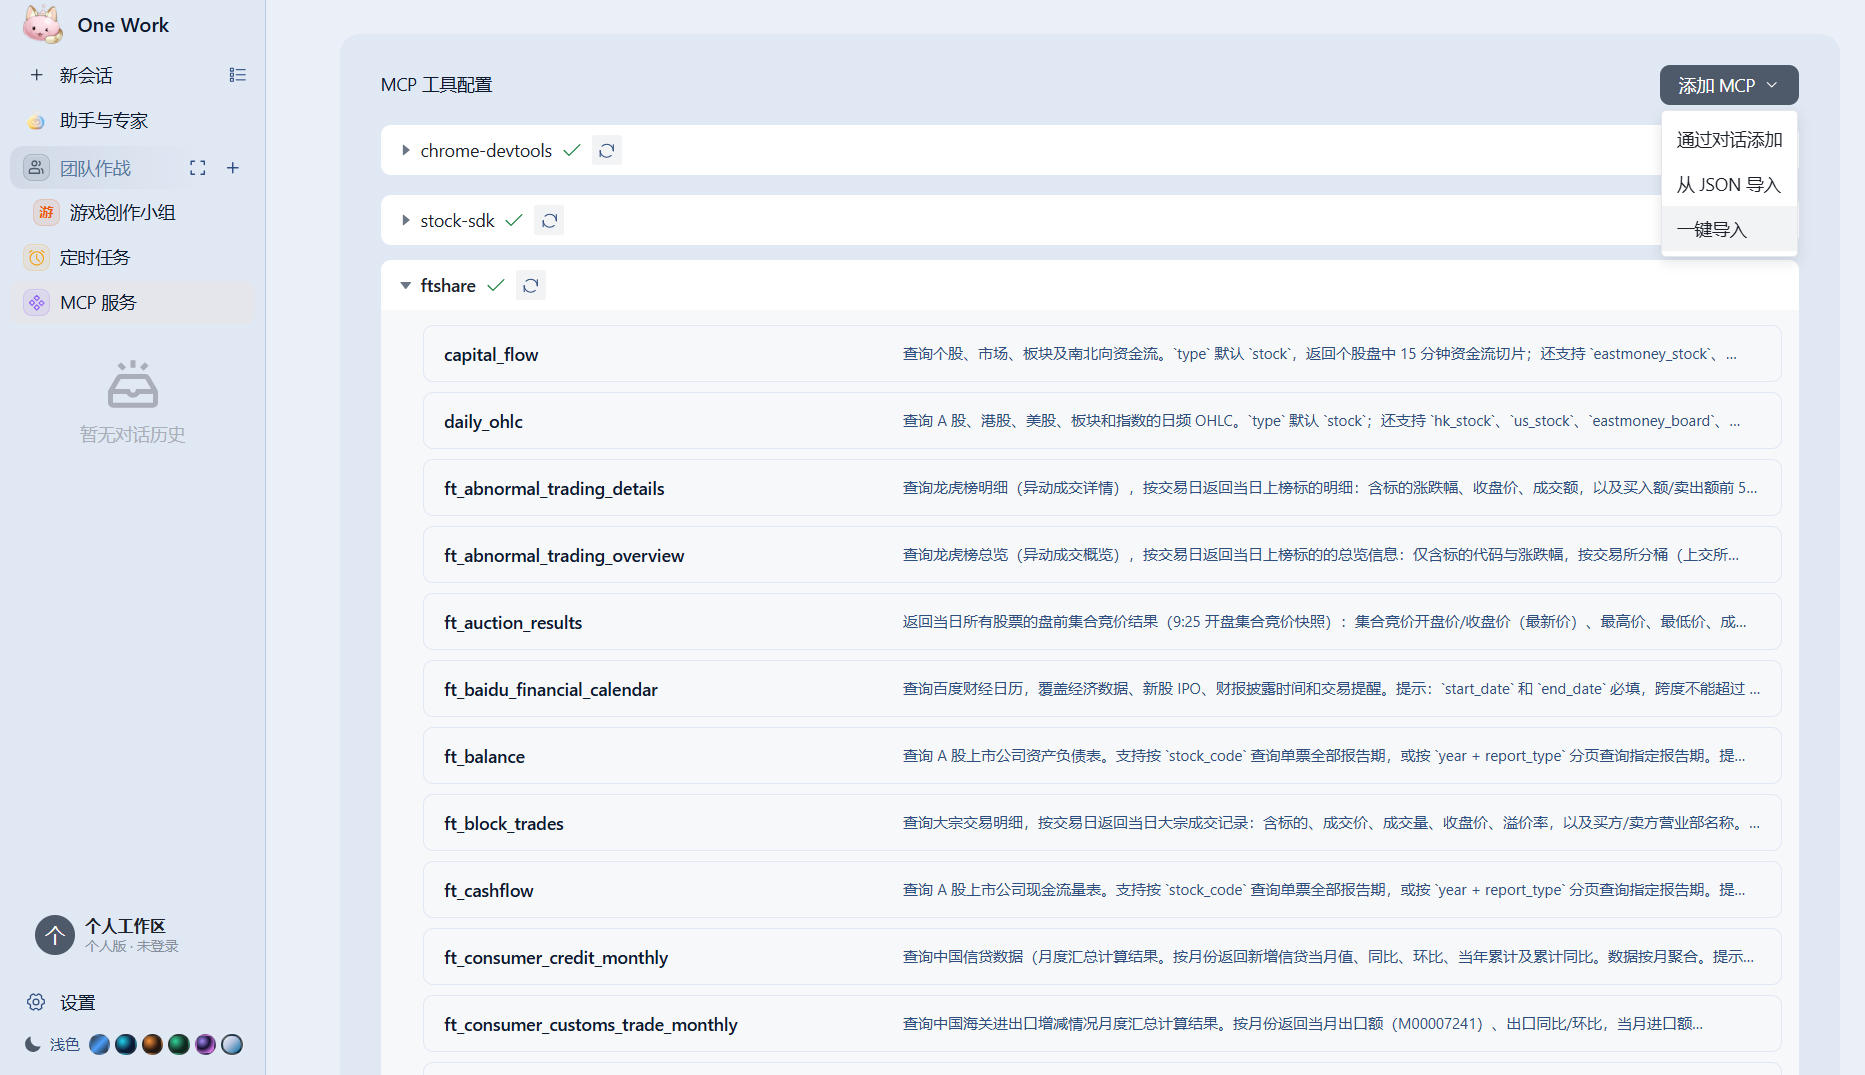The image size is (1865, 1075).
Task: Select the ft_block_trades tool
Action: tap(1102, 823)
